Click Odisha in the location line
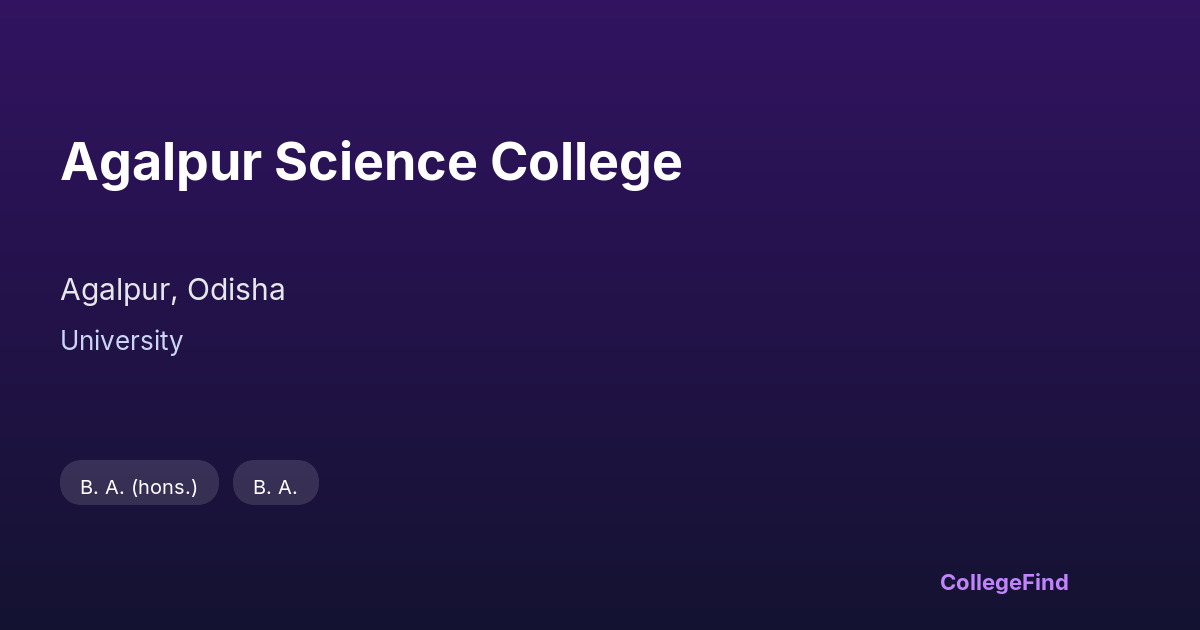Image resolution: width=1200 pixels, height=630 pixels. (236, 290)
